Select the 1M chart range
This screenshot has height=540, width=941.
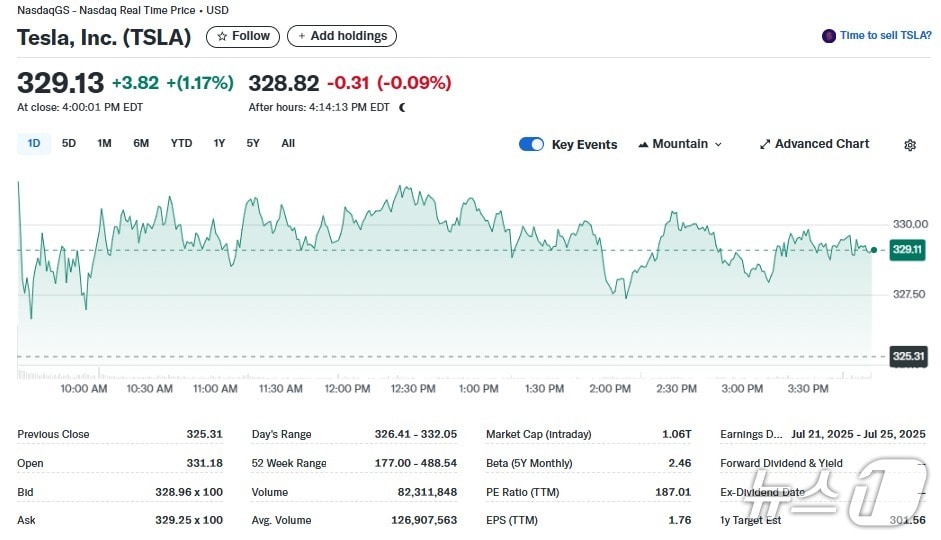tap(104, 143)
